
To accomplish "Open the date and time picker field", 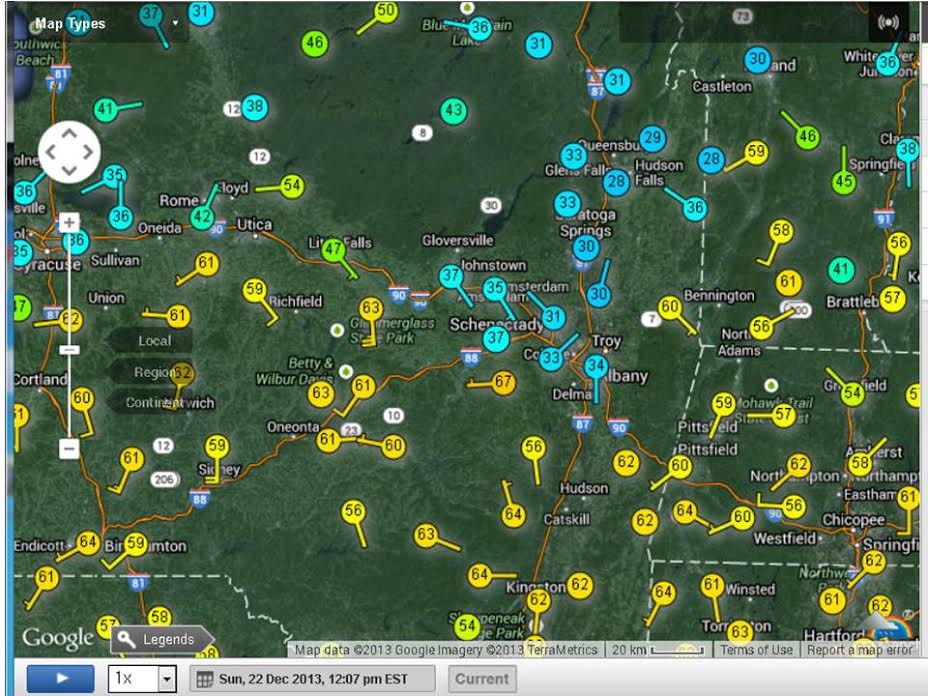I will (312, 679).
